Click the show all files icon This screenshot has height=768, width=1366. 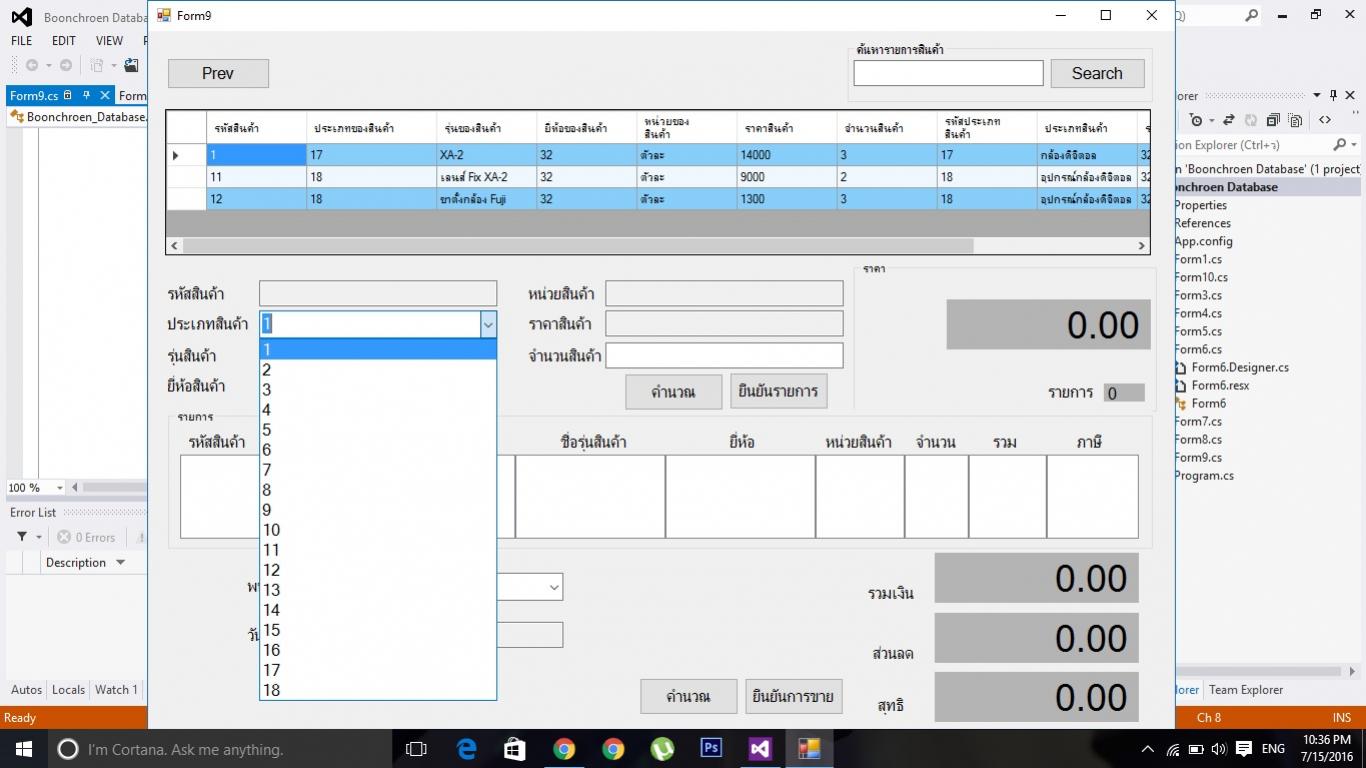[x=1295, y=120]
